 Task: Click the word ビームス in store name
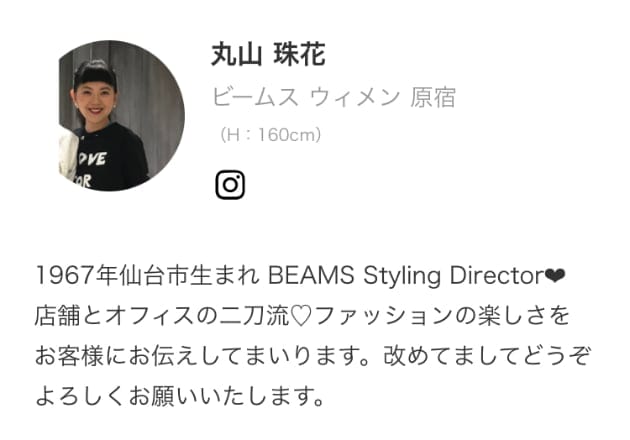tap(255, 97)
